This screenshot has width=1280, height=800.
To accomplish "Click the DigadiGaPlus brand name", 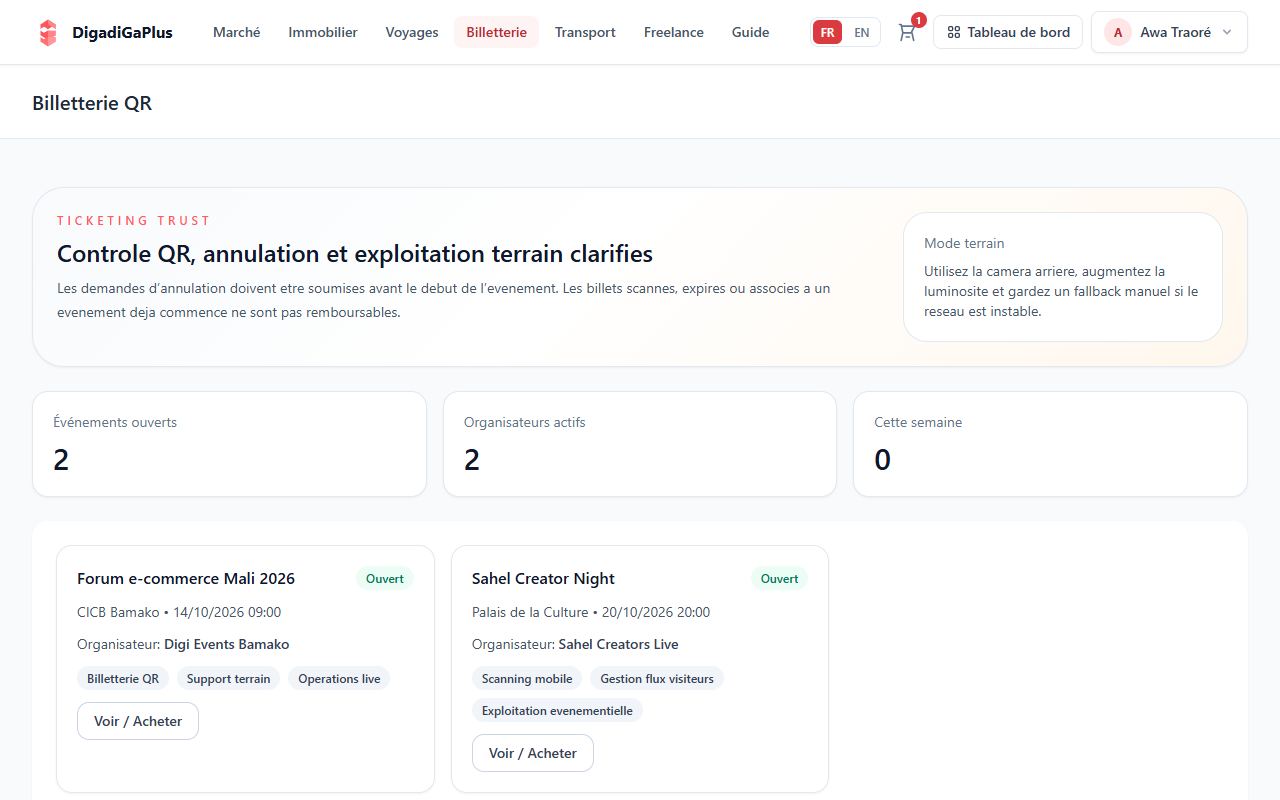I will point(122,32).
